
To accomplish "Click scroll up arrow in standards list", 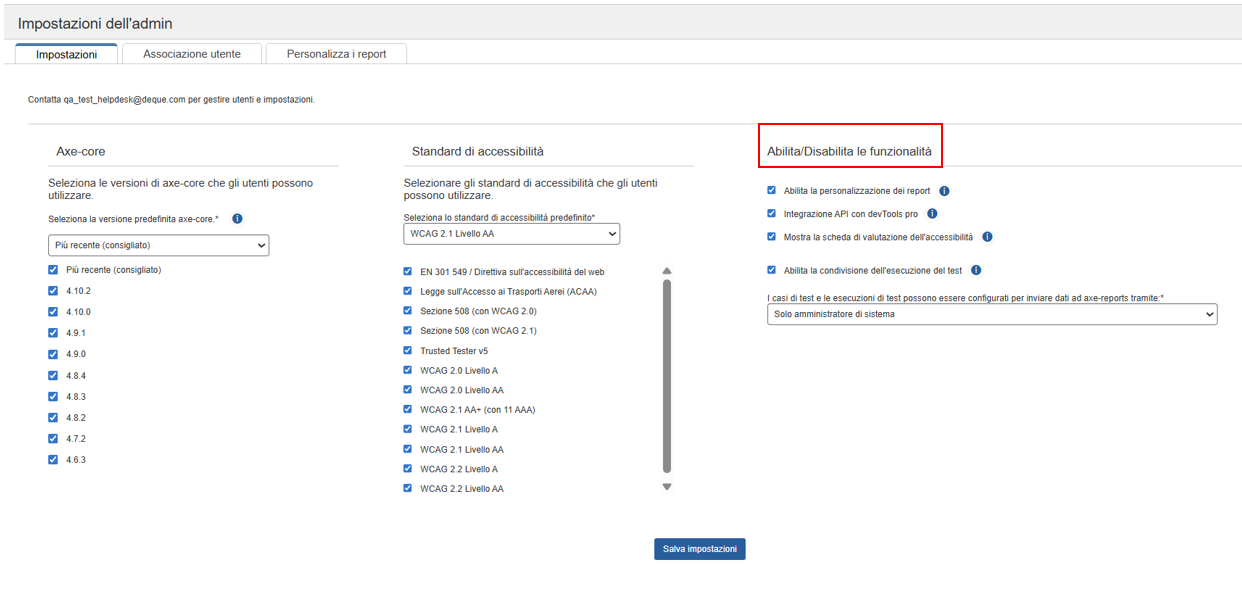I will point(667,271).
